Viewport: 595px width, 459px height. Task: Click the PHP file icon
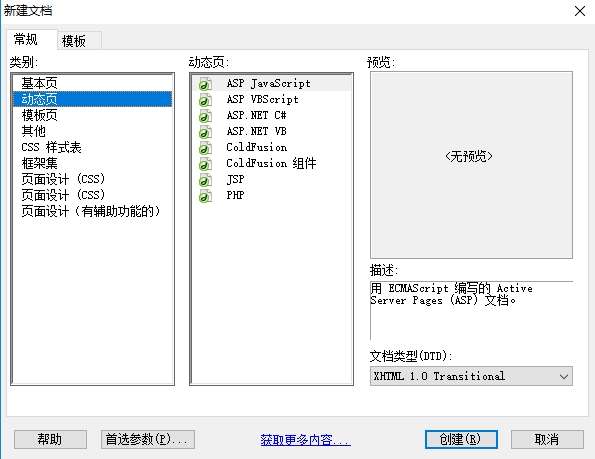(x=205, y=196)
